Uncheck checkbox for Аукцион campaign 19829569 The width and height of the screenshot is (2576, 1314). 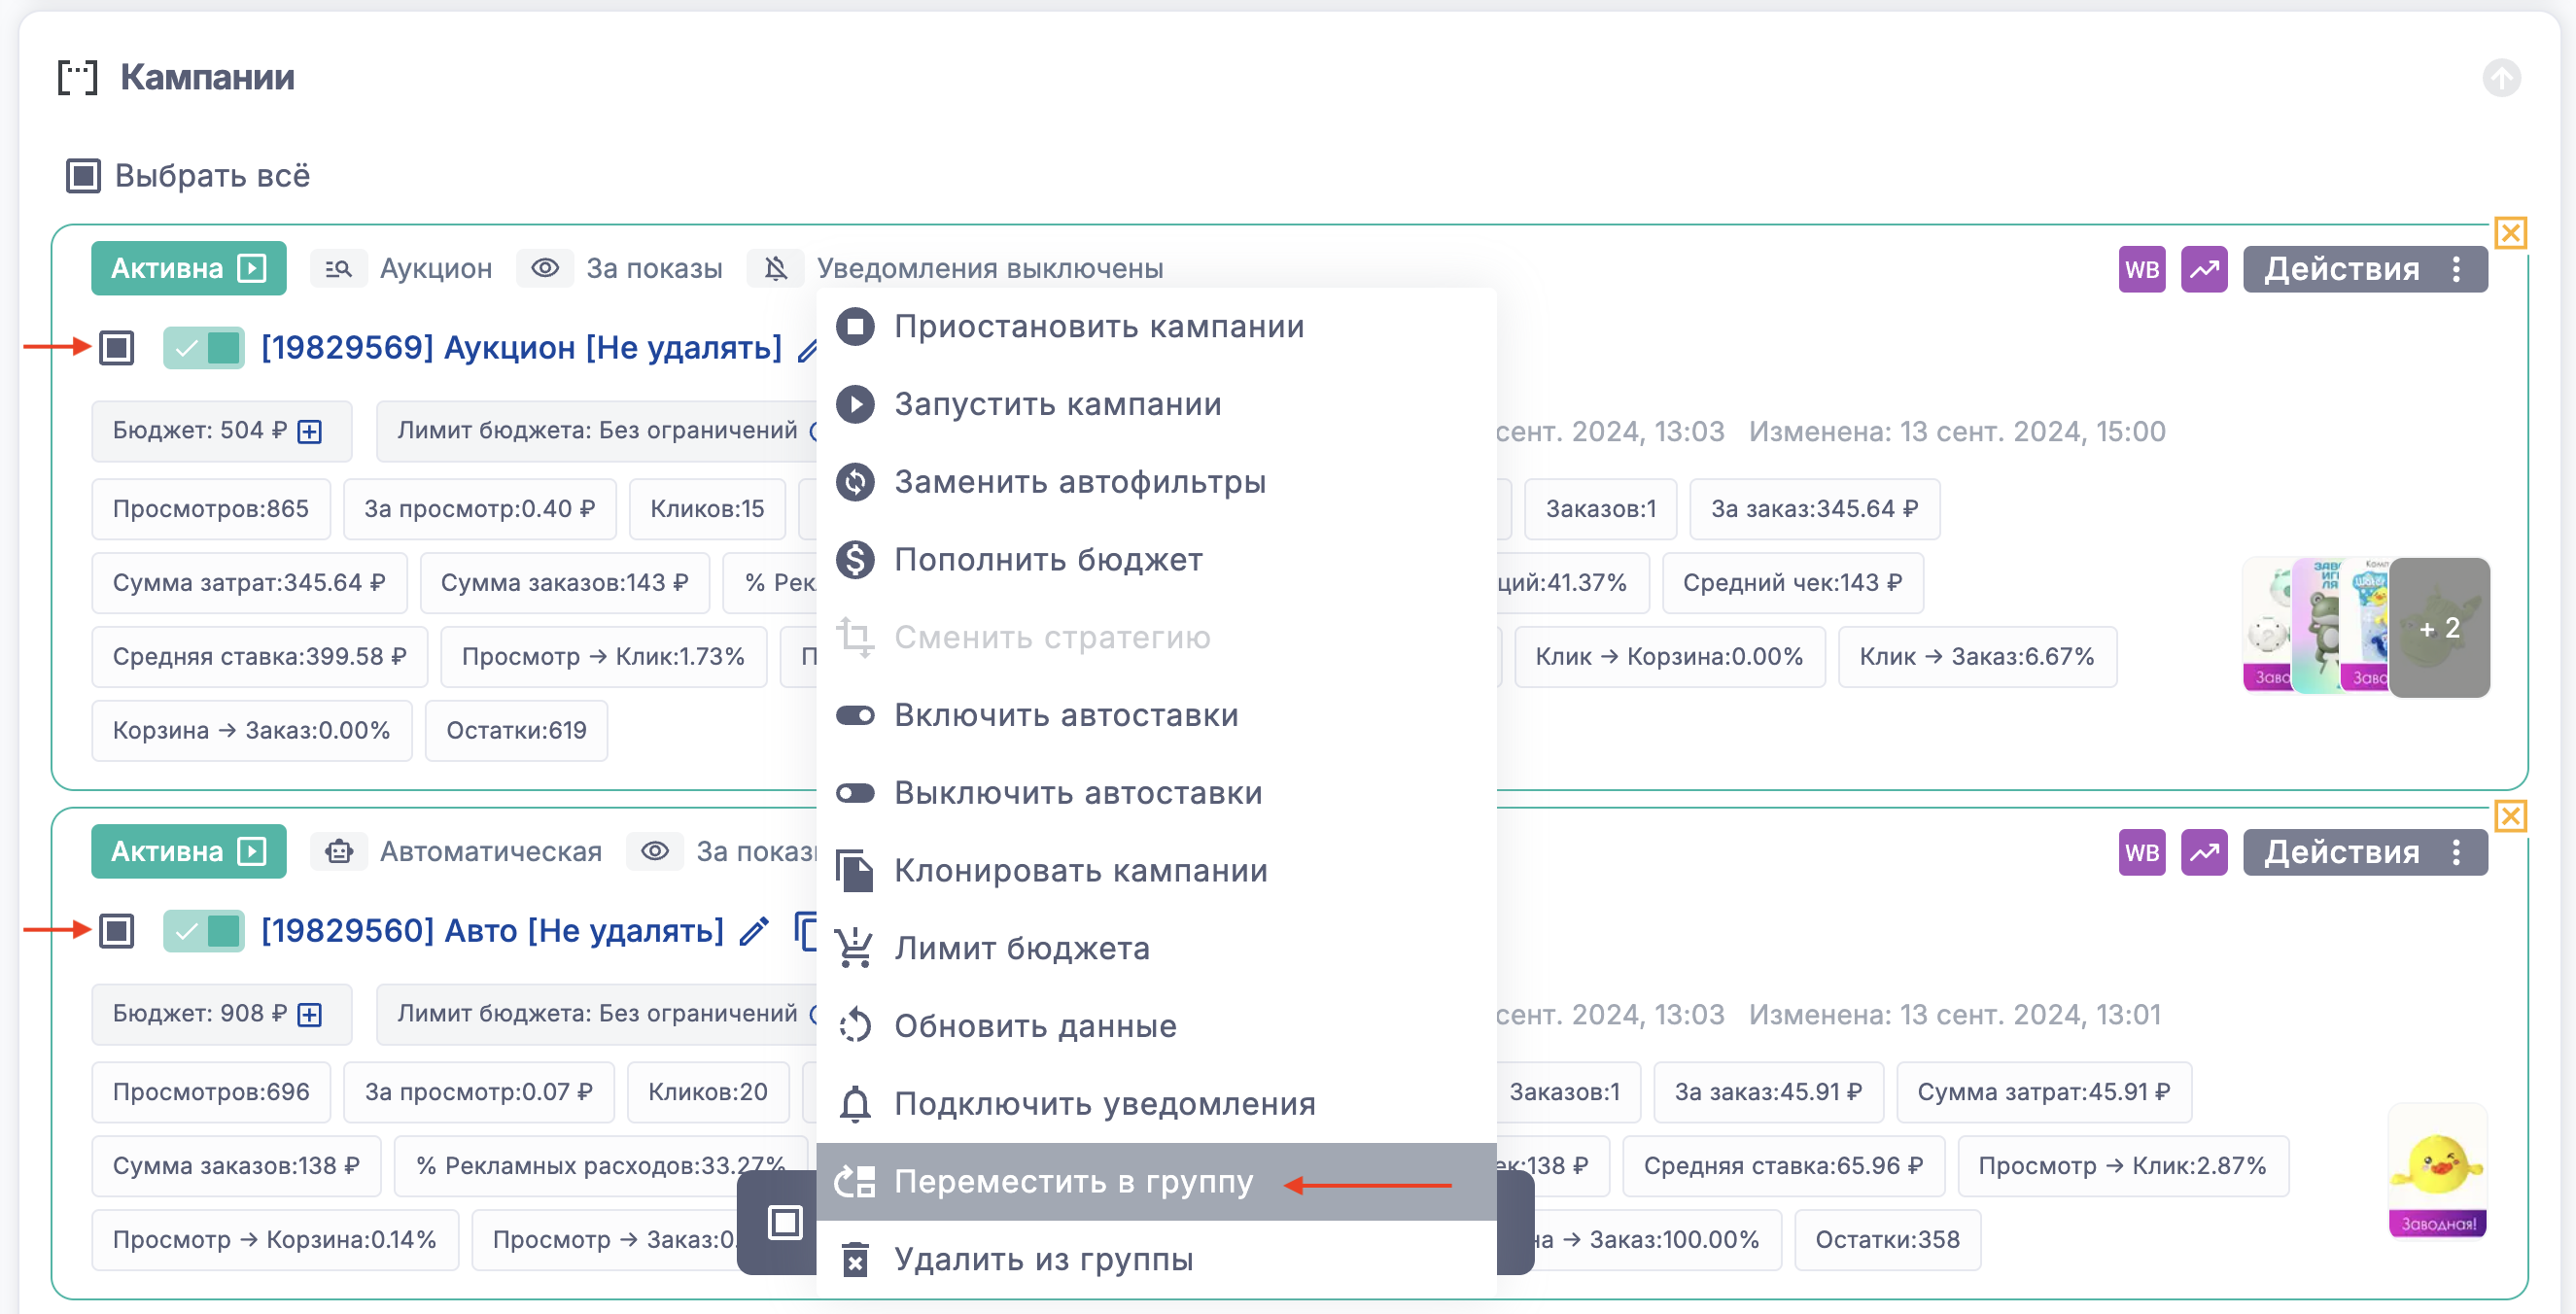point(117,348)
